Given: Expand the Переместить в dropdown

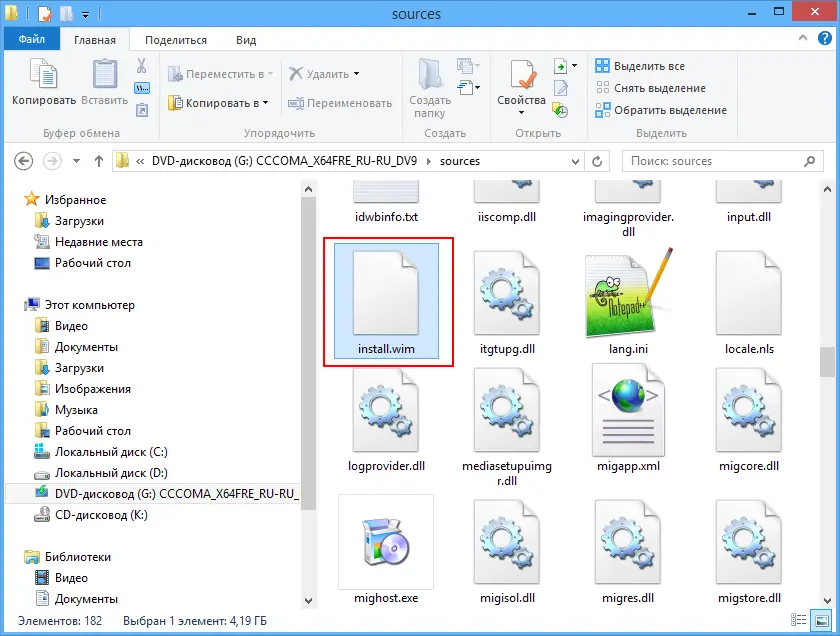Looking at the screenshot, I should pos(272,74).
